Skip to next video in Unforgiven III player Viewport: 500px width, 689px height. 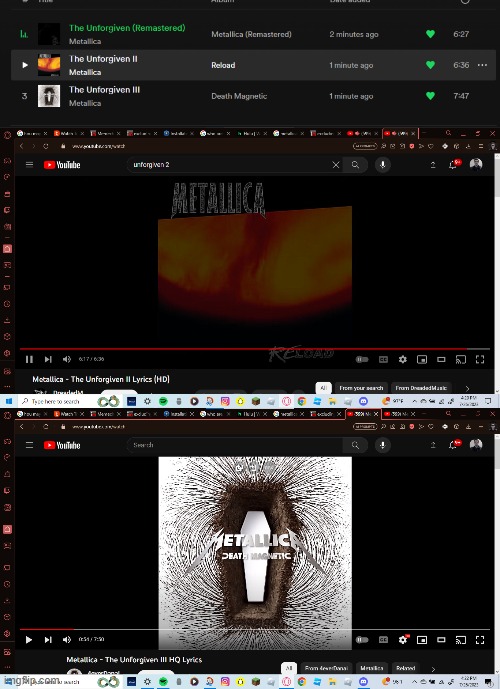[48, 640]
